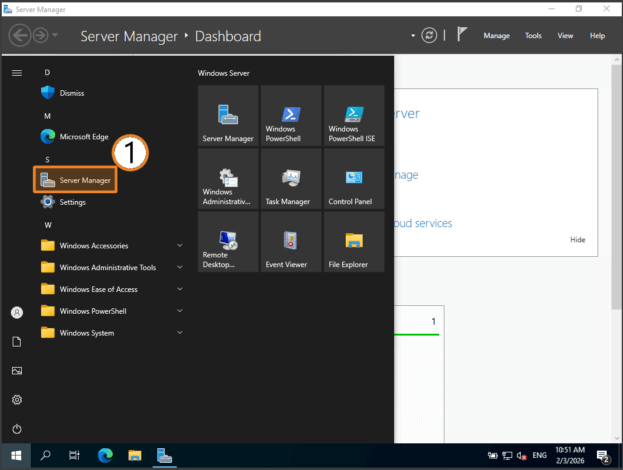The image size is (623, 470).
Task: Open the dropdown arrow beside Refresh
Action: pos(413,36)
